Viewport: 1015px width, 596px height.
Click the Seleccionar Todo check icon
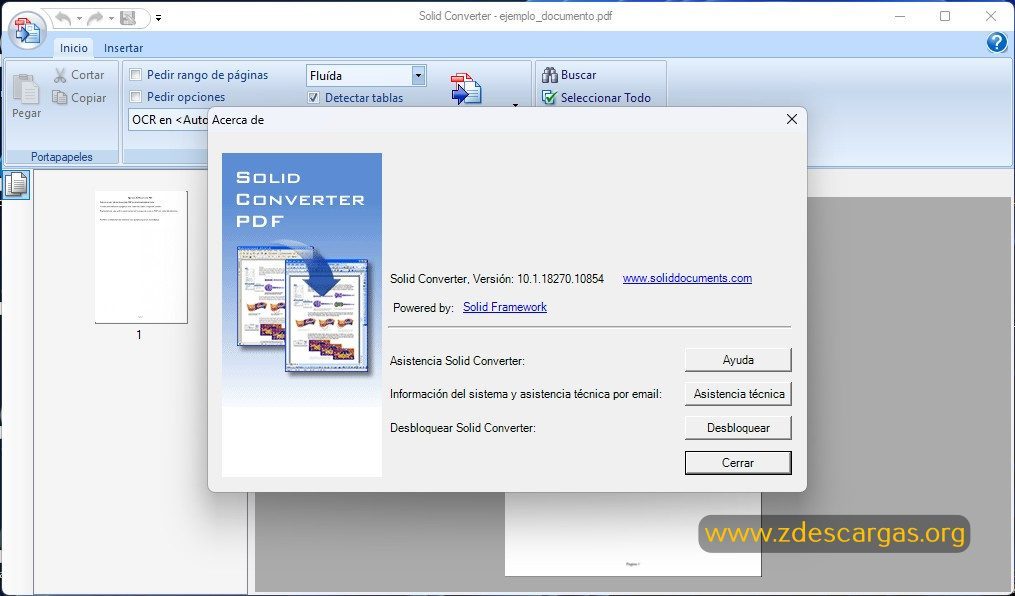[550, 98]
